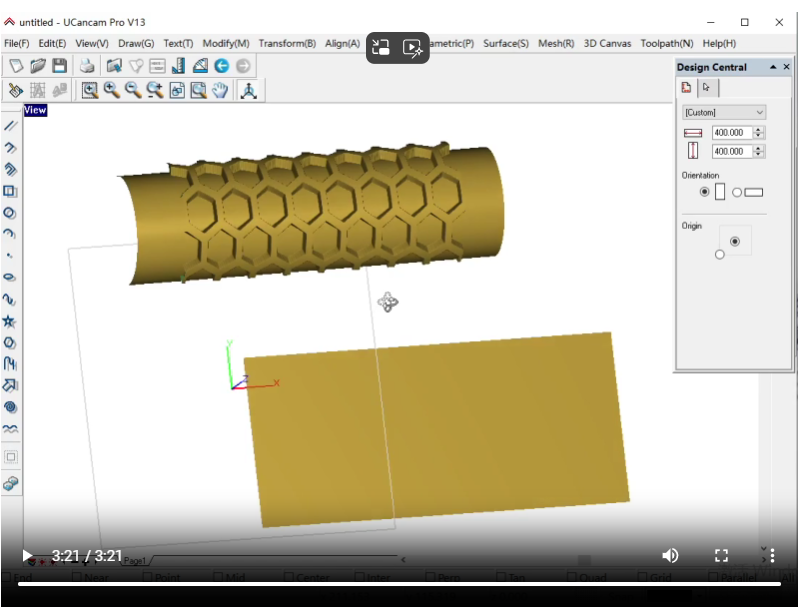Open a file with the folder icon

(x=38, y=66)
